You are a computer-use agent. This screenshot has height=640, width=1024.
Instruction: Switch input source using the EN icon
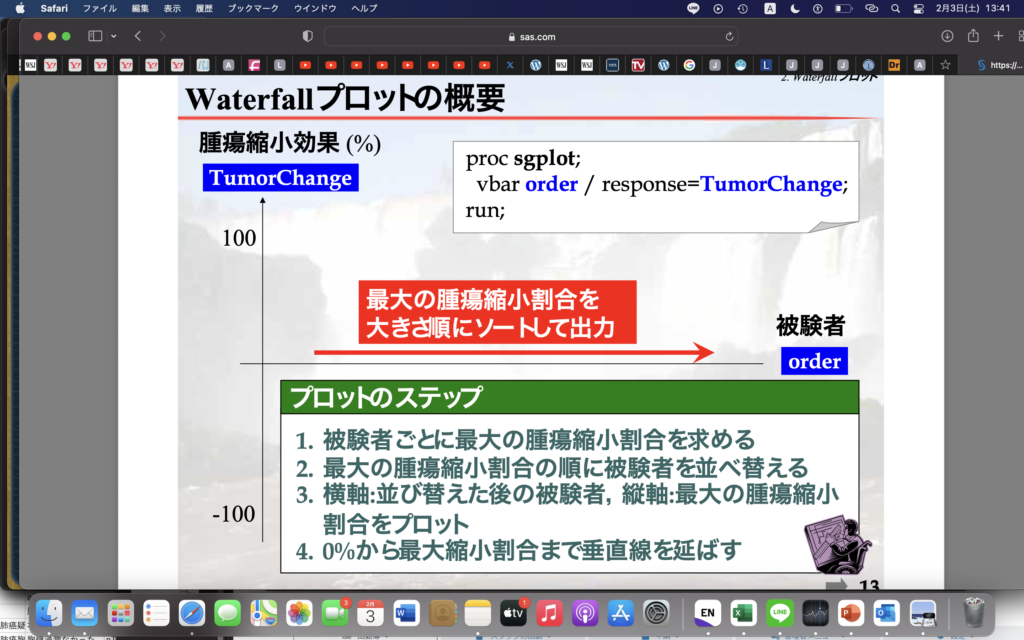click(x=706, y=615)
